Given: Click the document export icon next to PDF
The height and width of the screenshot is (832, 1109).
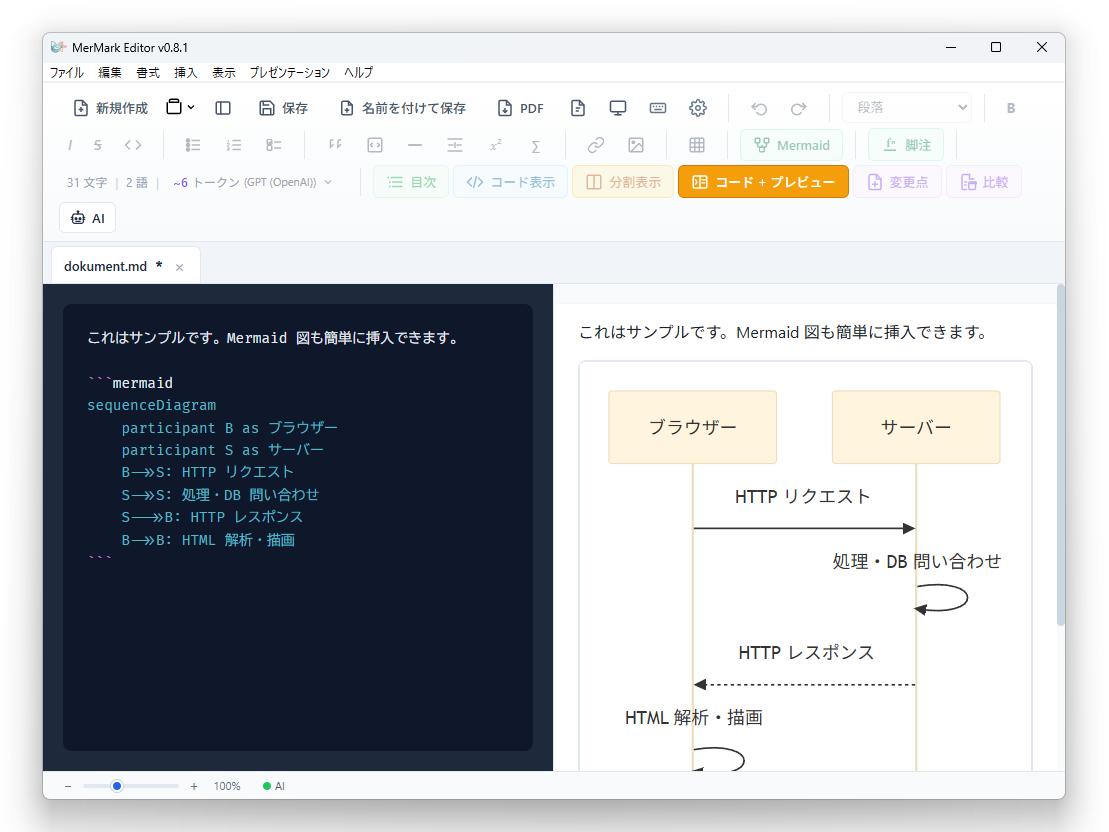Looking at the screenshot, I should 578,108.
